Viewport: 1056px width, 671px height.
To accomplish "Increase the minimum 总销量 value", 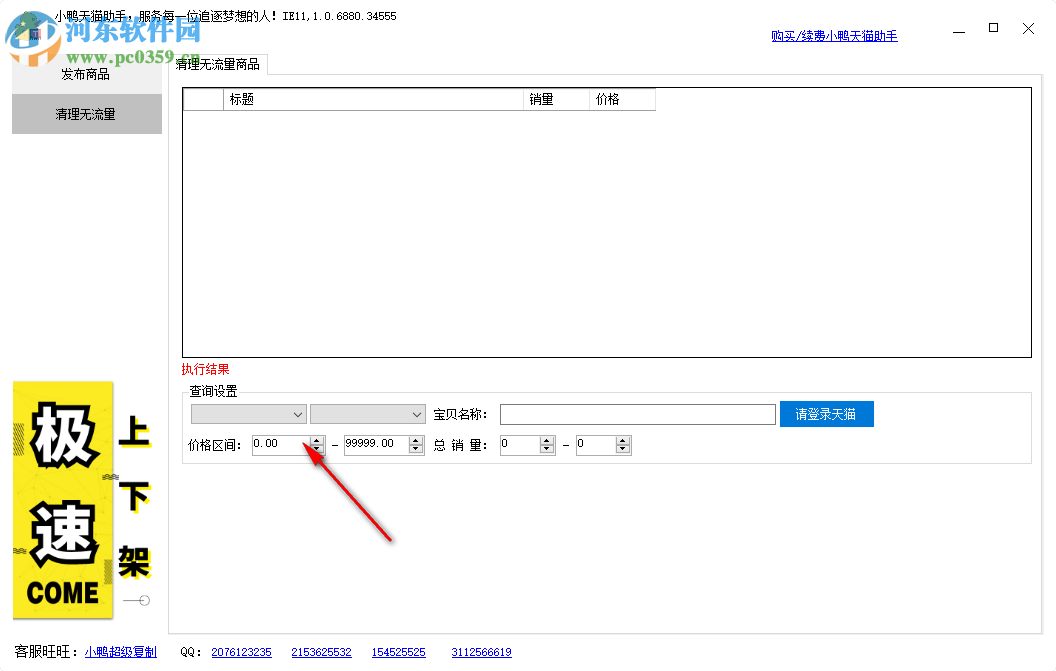I will tap(547, 441).
